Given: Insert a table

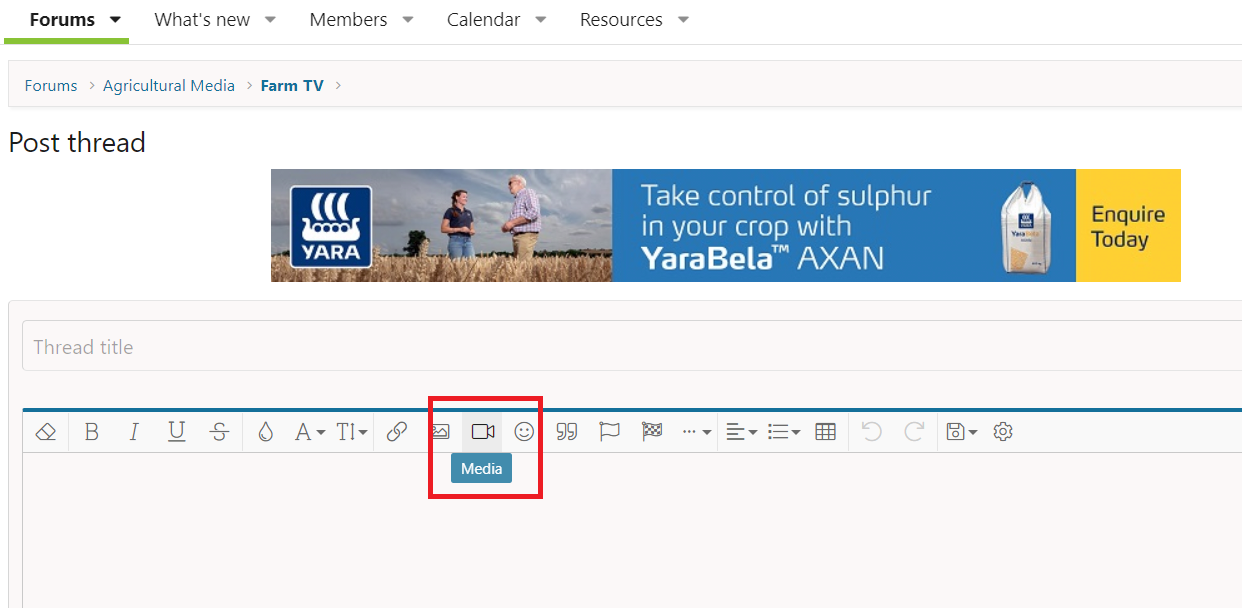Looking at the screenshot, I should click(x=826, y=432).
